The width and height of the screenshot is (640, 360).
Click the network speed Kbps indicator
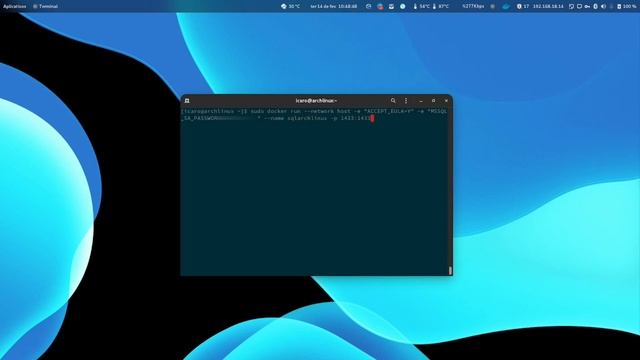473,6
